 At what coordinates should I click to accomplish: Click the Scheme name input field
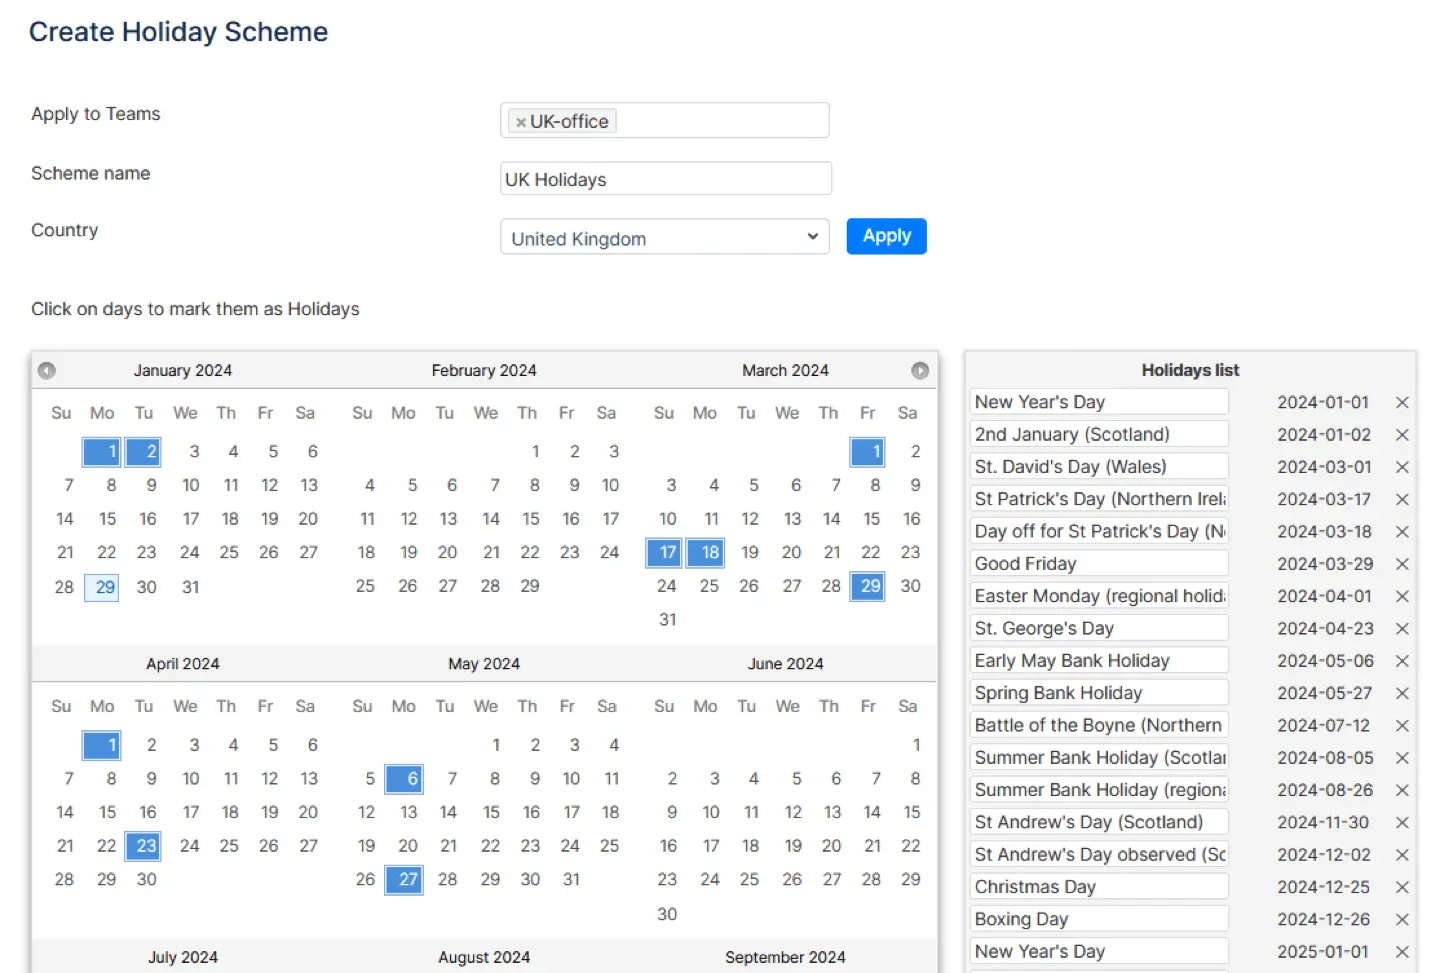click(x=664, y=178)
